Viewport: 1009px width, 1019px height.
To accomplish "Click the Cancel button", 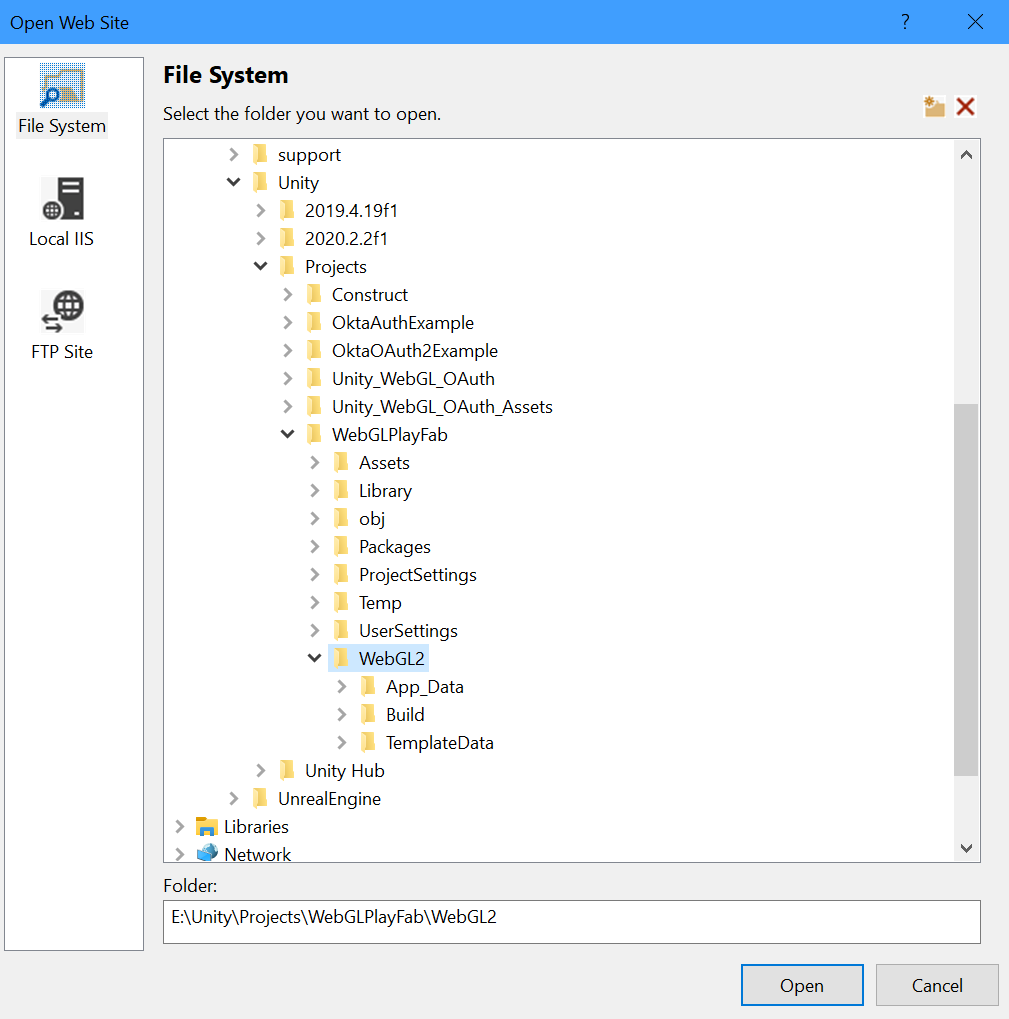I will pyautogui.click(x=937, y=985).
